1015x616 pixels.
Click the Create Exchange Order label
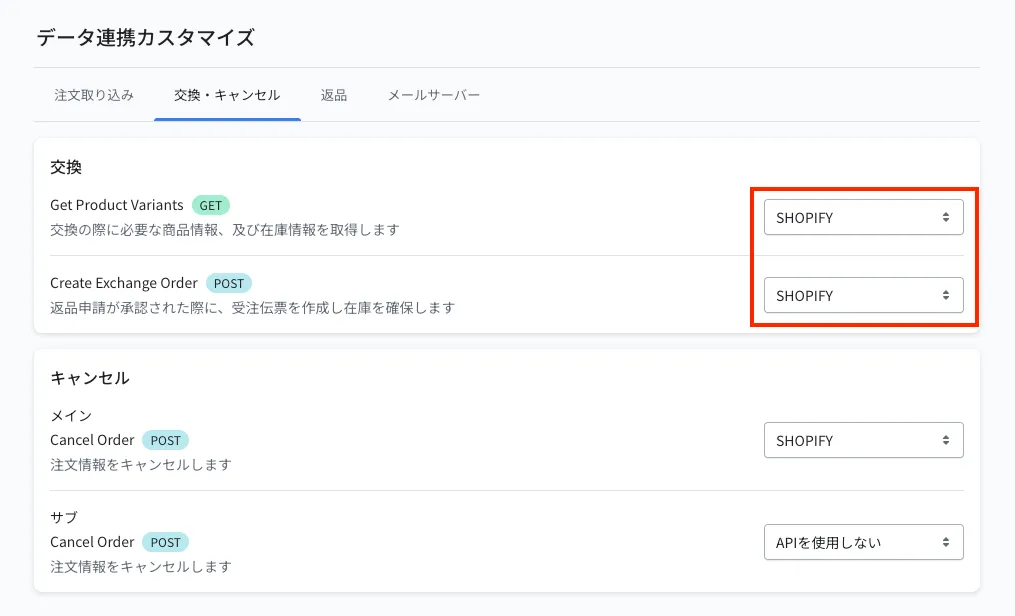(124, 283)
